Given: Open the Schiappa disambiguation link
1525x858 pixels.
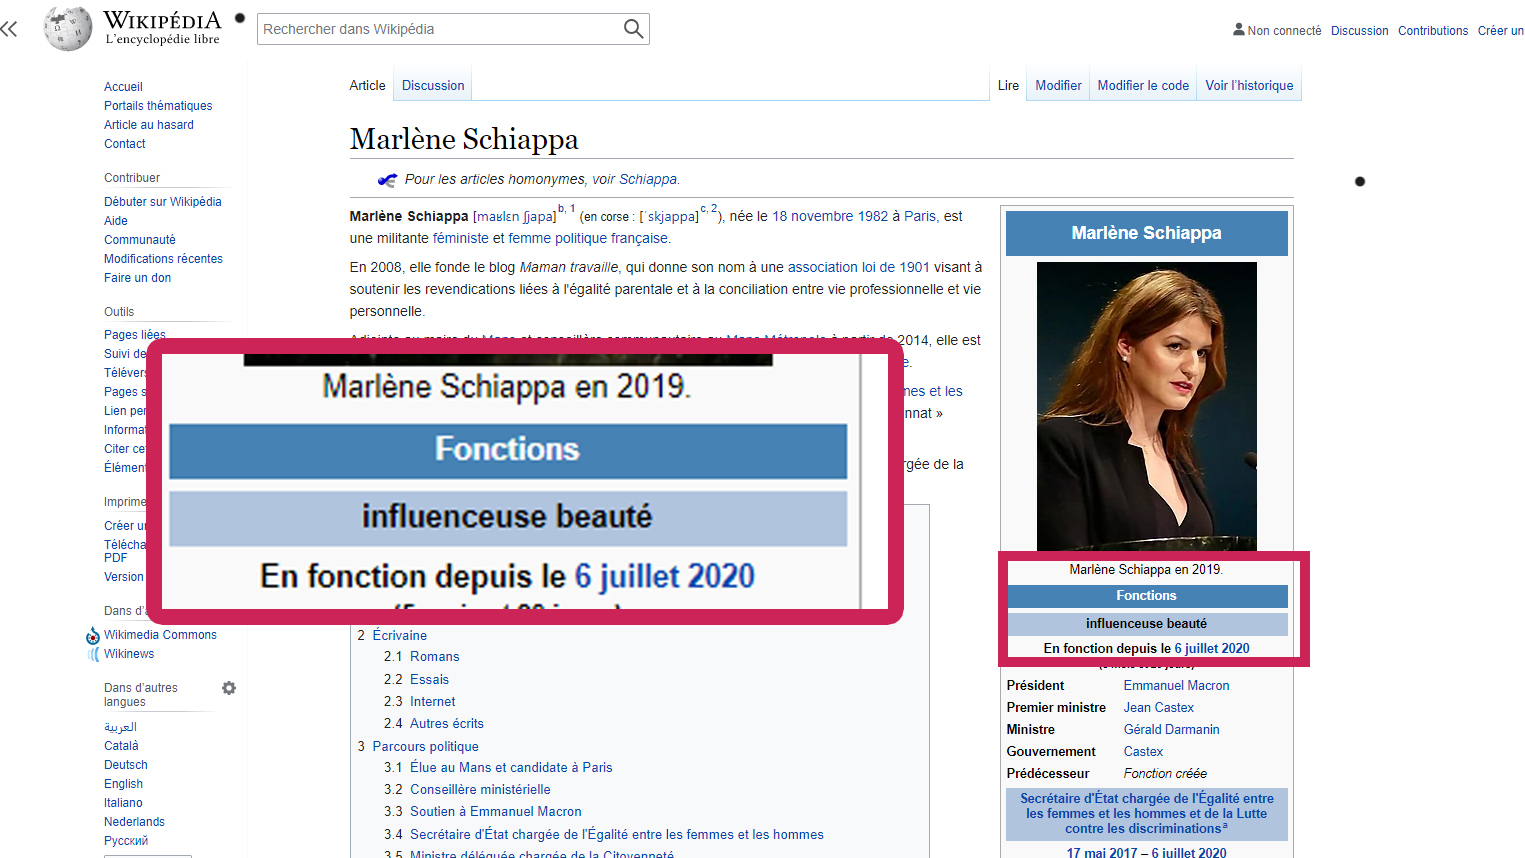Looking at the screenshot, I should point(648,180).
